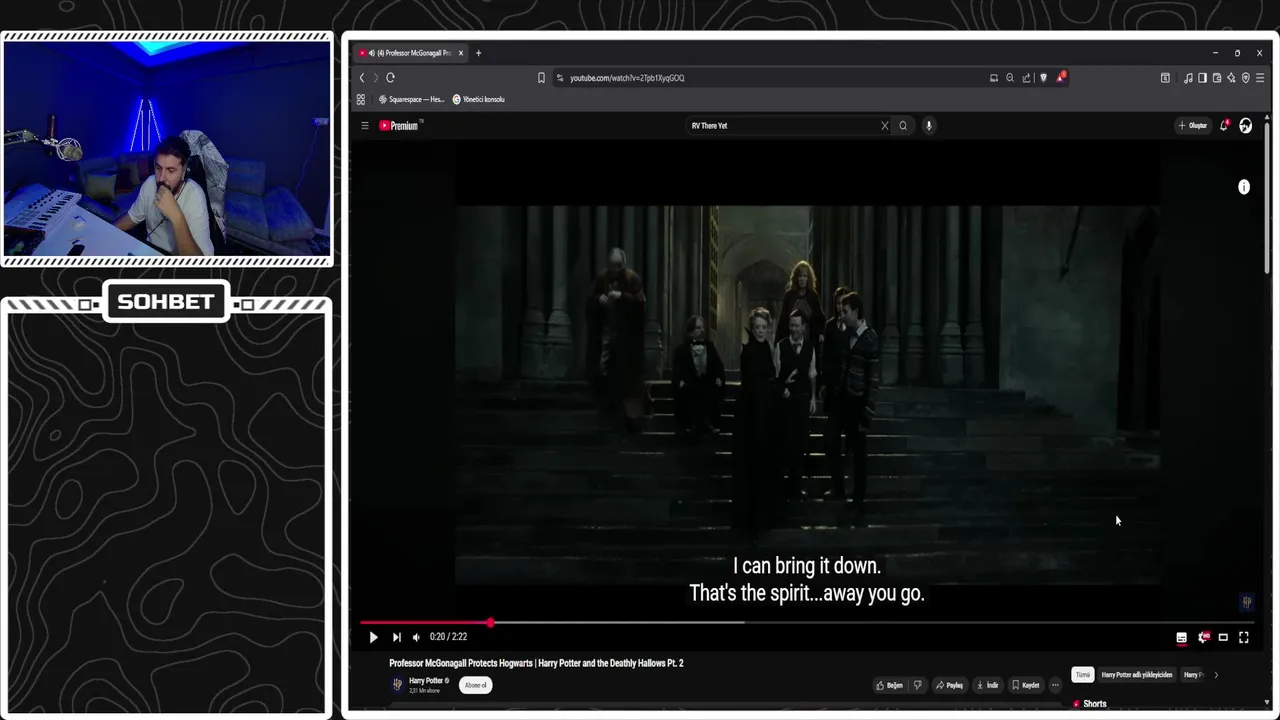Open a new browser tab
Viewport: 1280px width, 720px height.
click(x=478, y=53)
